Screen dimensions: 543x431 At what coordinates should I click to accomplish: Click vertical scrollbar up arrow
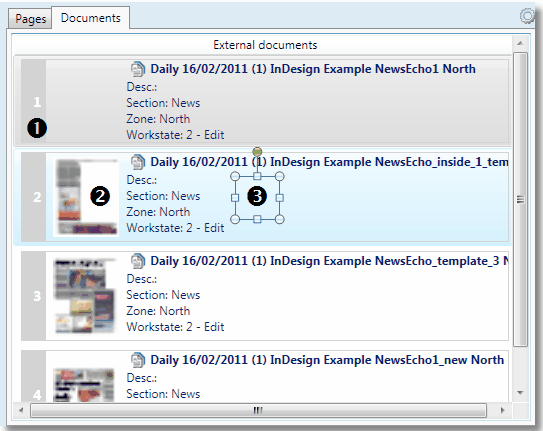coord(520,43)
